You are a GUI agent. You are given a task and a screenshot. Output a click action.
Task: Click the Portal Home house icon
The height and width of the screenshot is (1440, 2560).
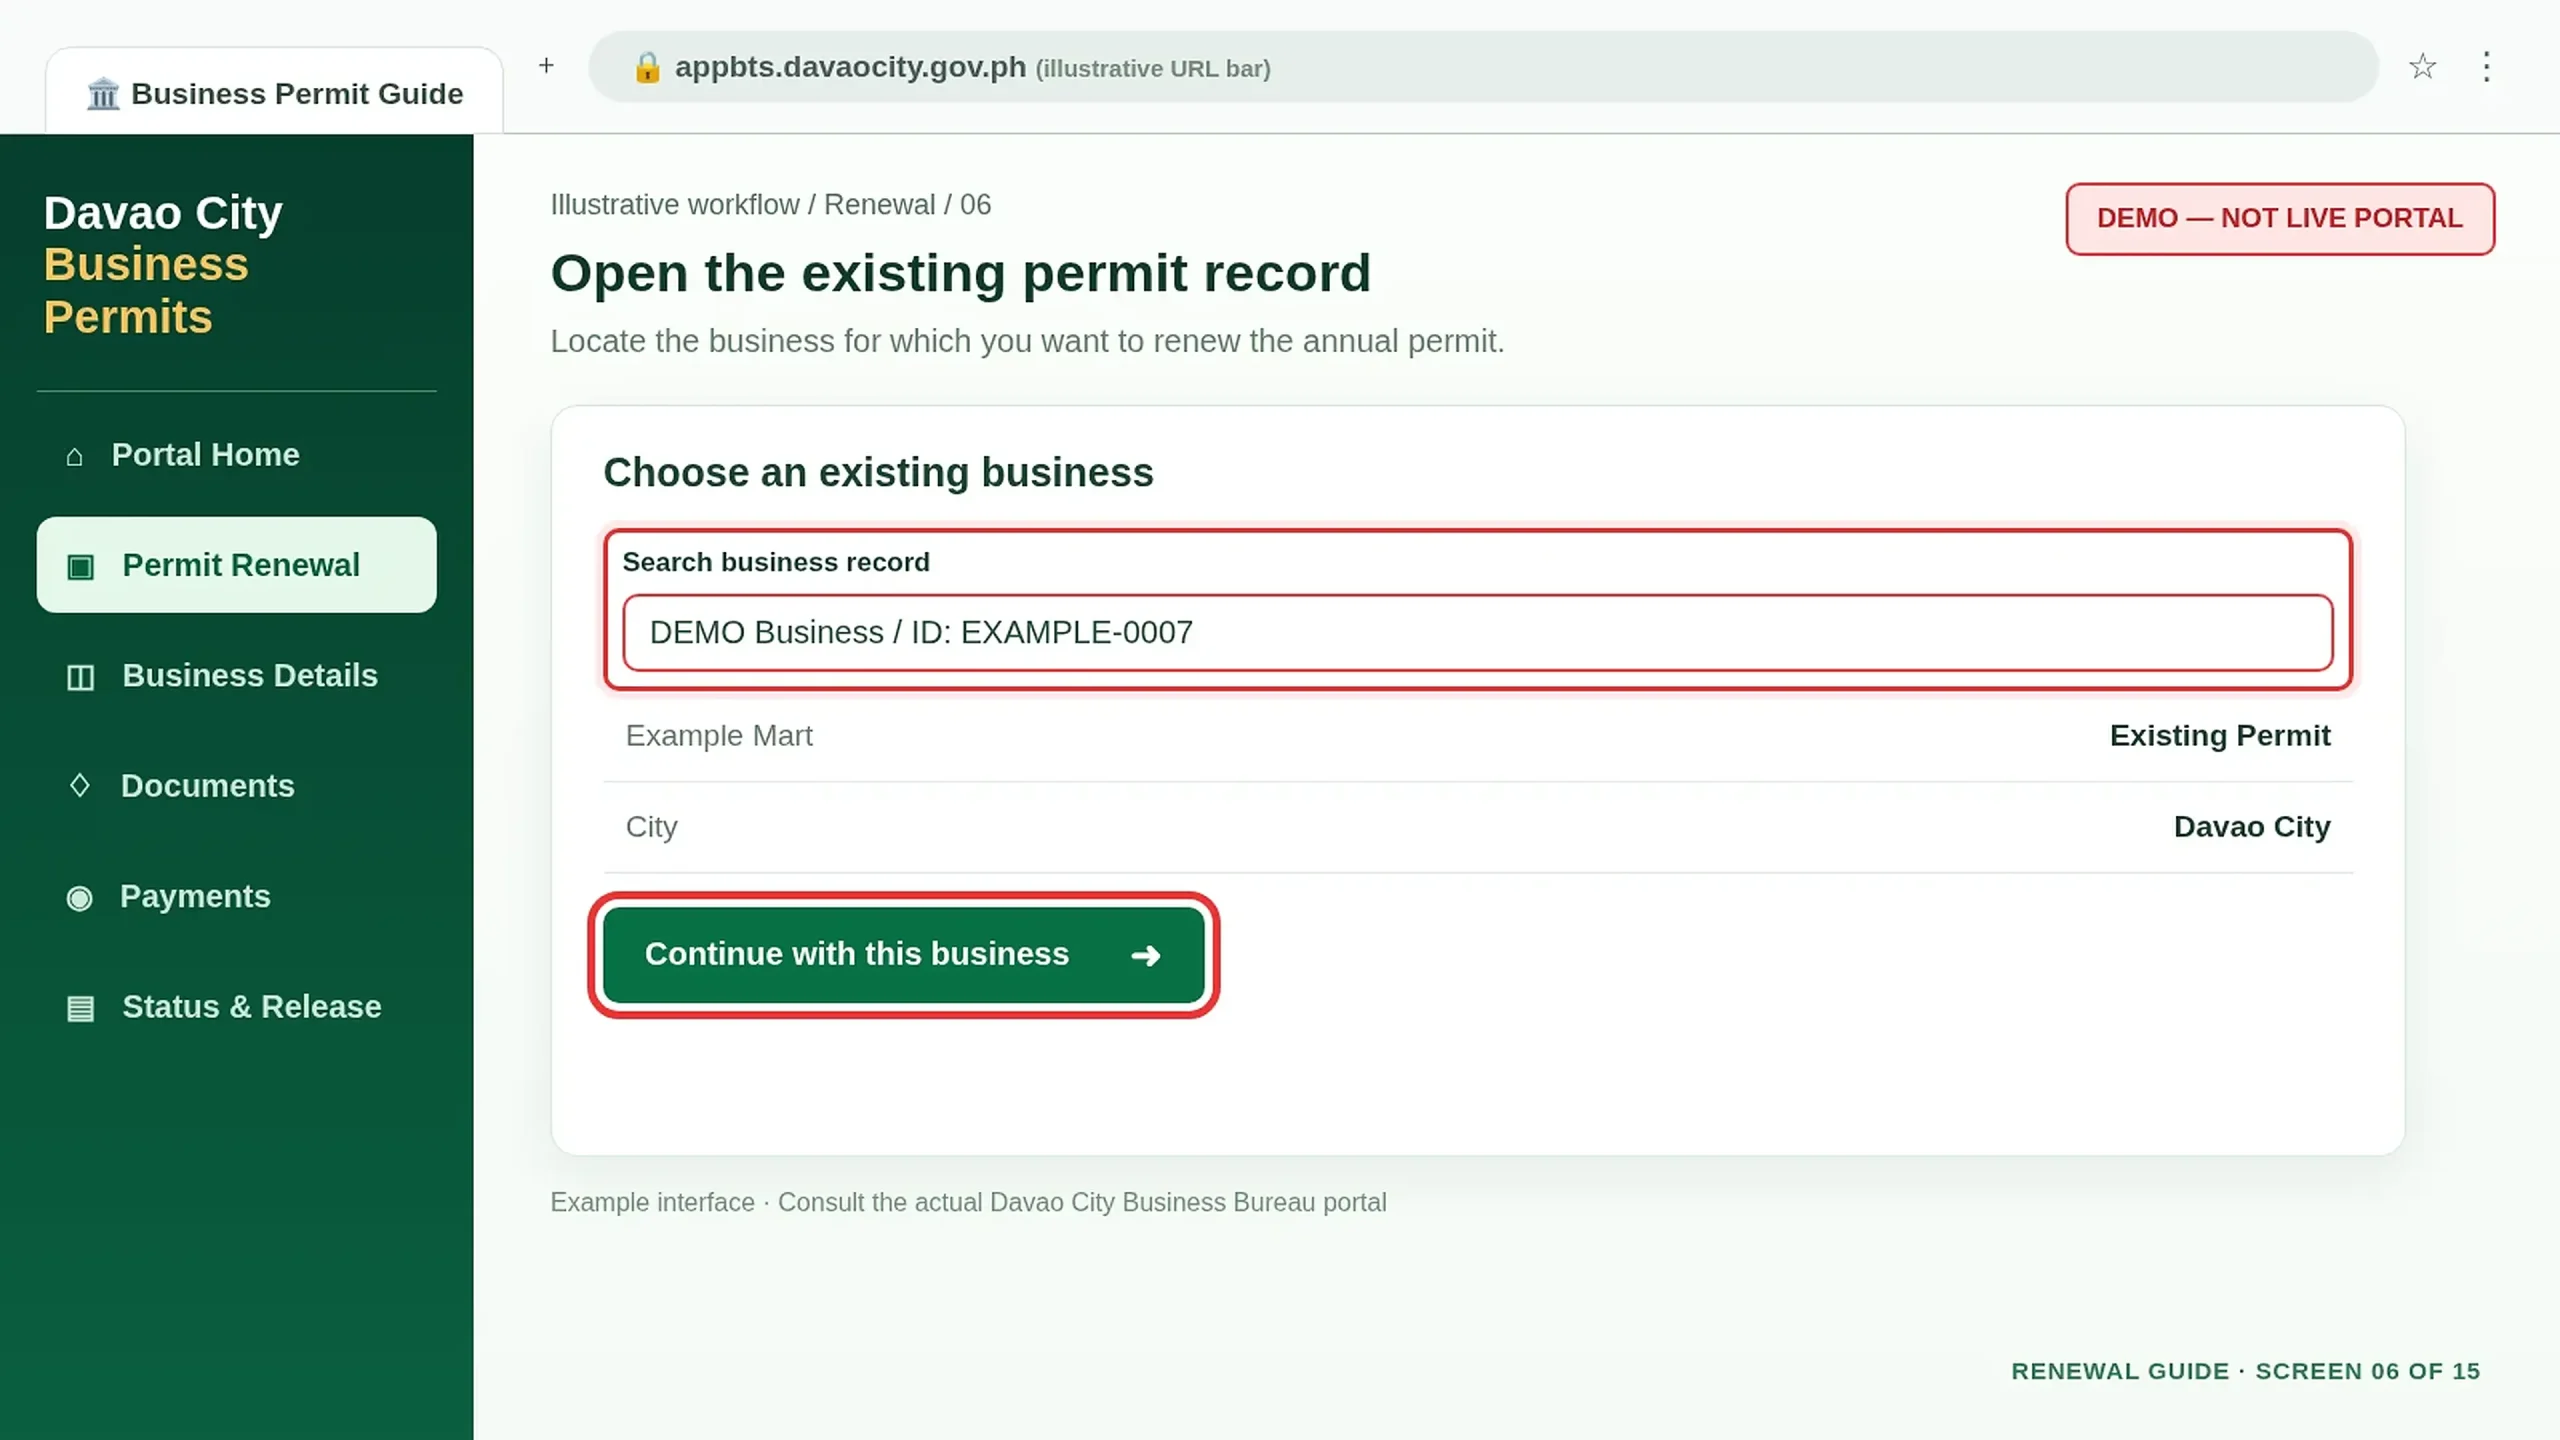tap(74, 457)
